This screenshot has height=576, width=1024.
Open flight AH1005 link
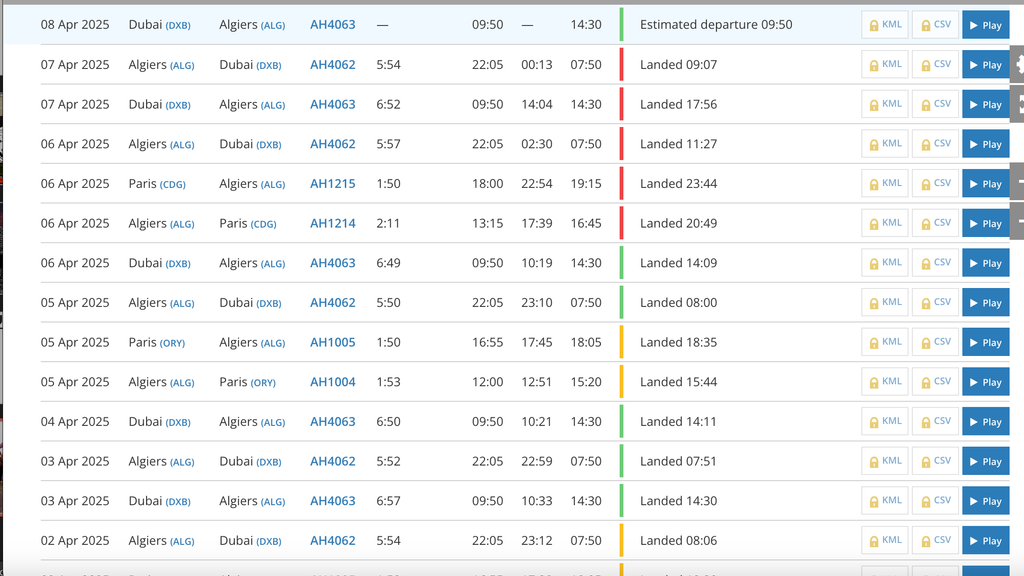click(x=332, y=342)
